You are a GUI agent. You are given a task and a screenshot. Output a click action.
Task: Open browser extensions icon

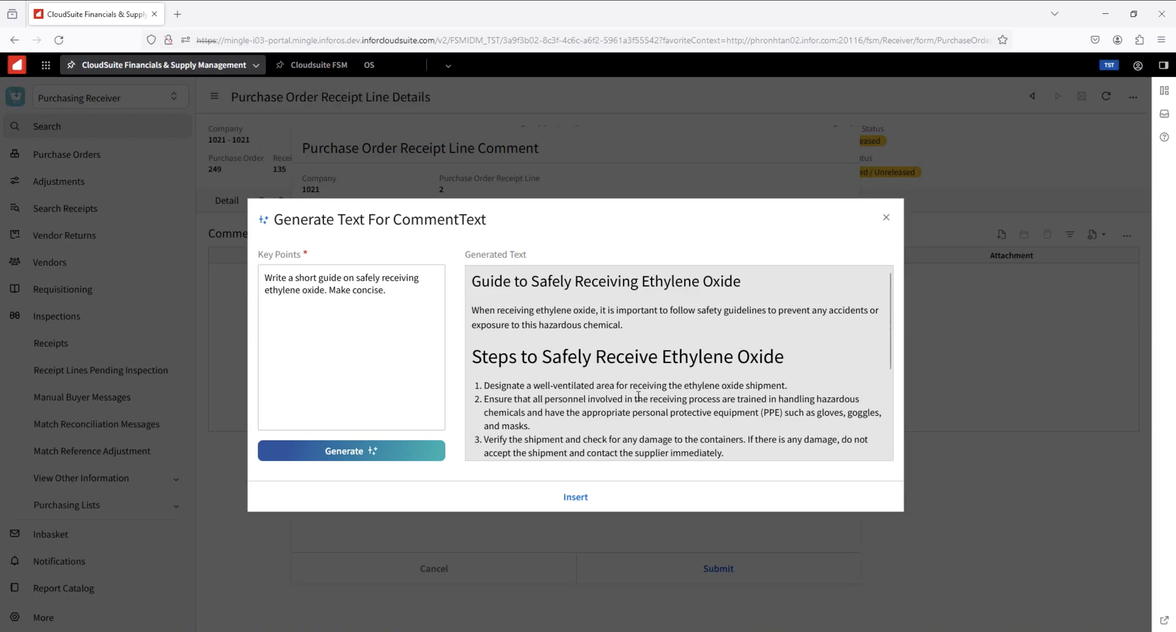click(1139, 40)
